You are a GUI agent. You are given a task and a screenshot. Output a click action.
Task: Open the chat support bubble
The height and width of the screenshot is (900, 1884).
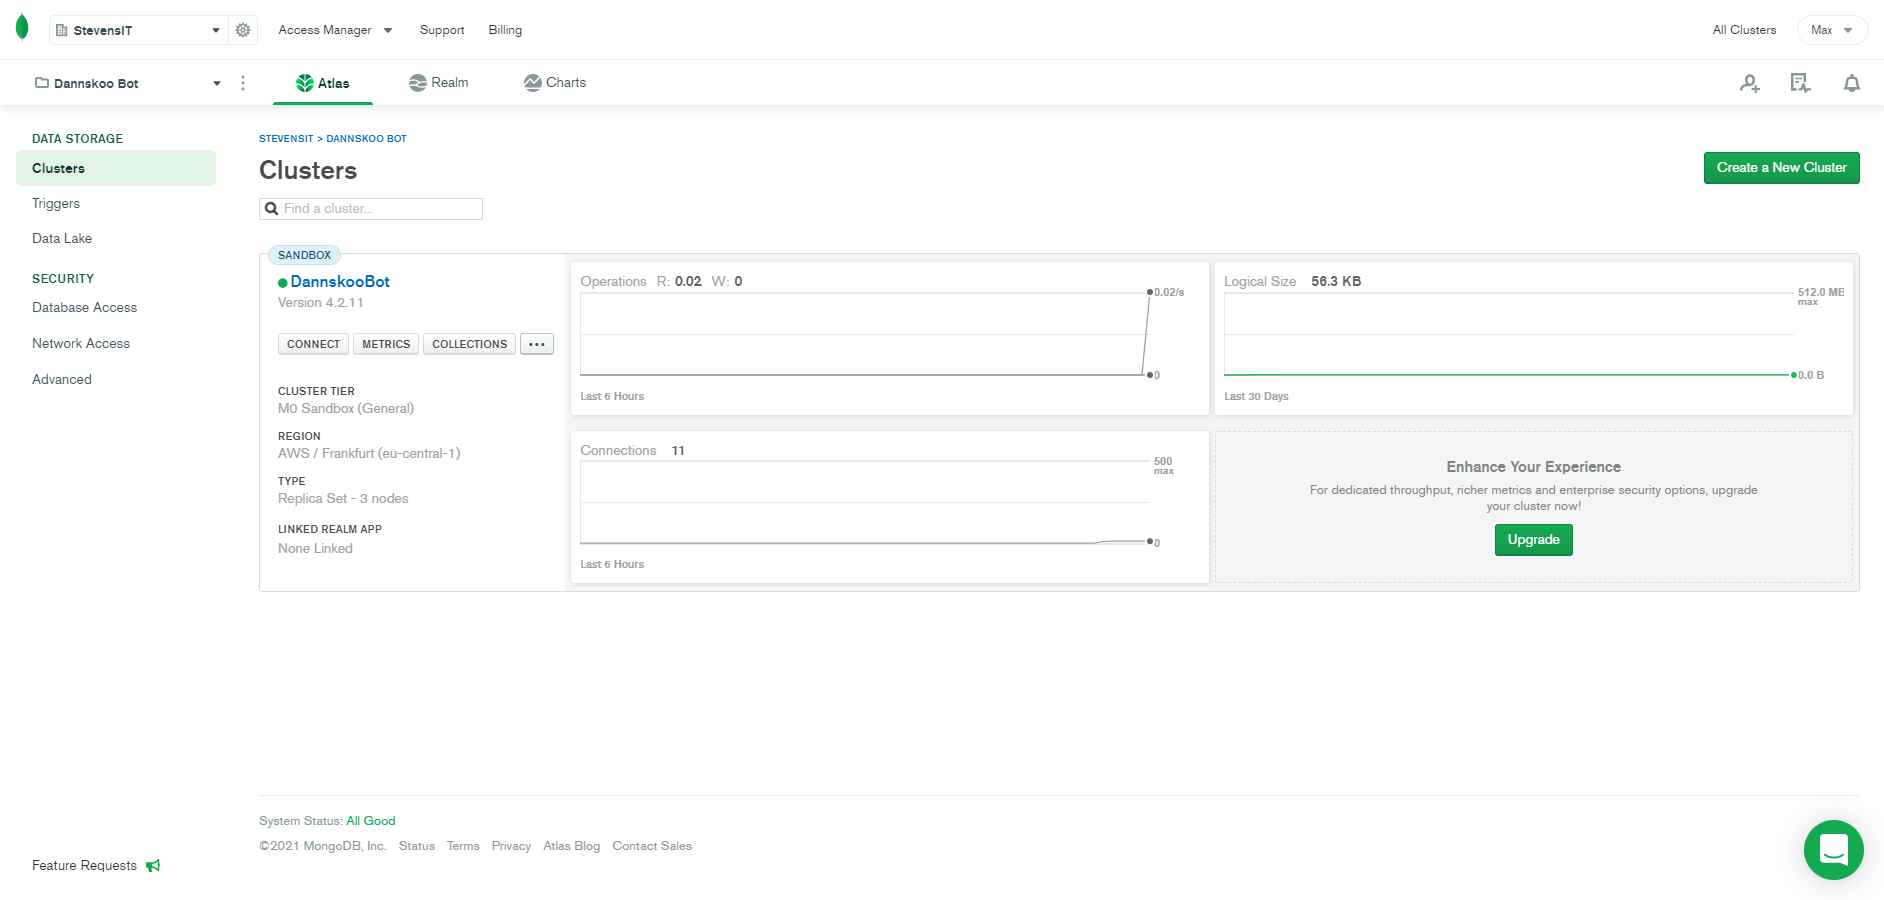click(x=1833, y=850)
